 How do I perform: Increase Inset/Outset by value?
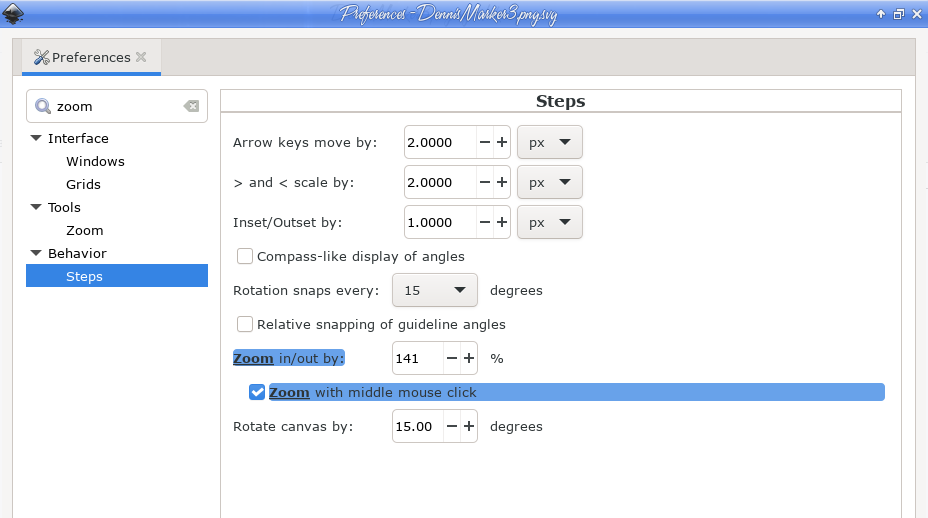(x=502, y=222)
